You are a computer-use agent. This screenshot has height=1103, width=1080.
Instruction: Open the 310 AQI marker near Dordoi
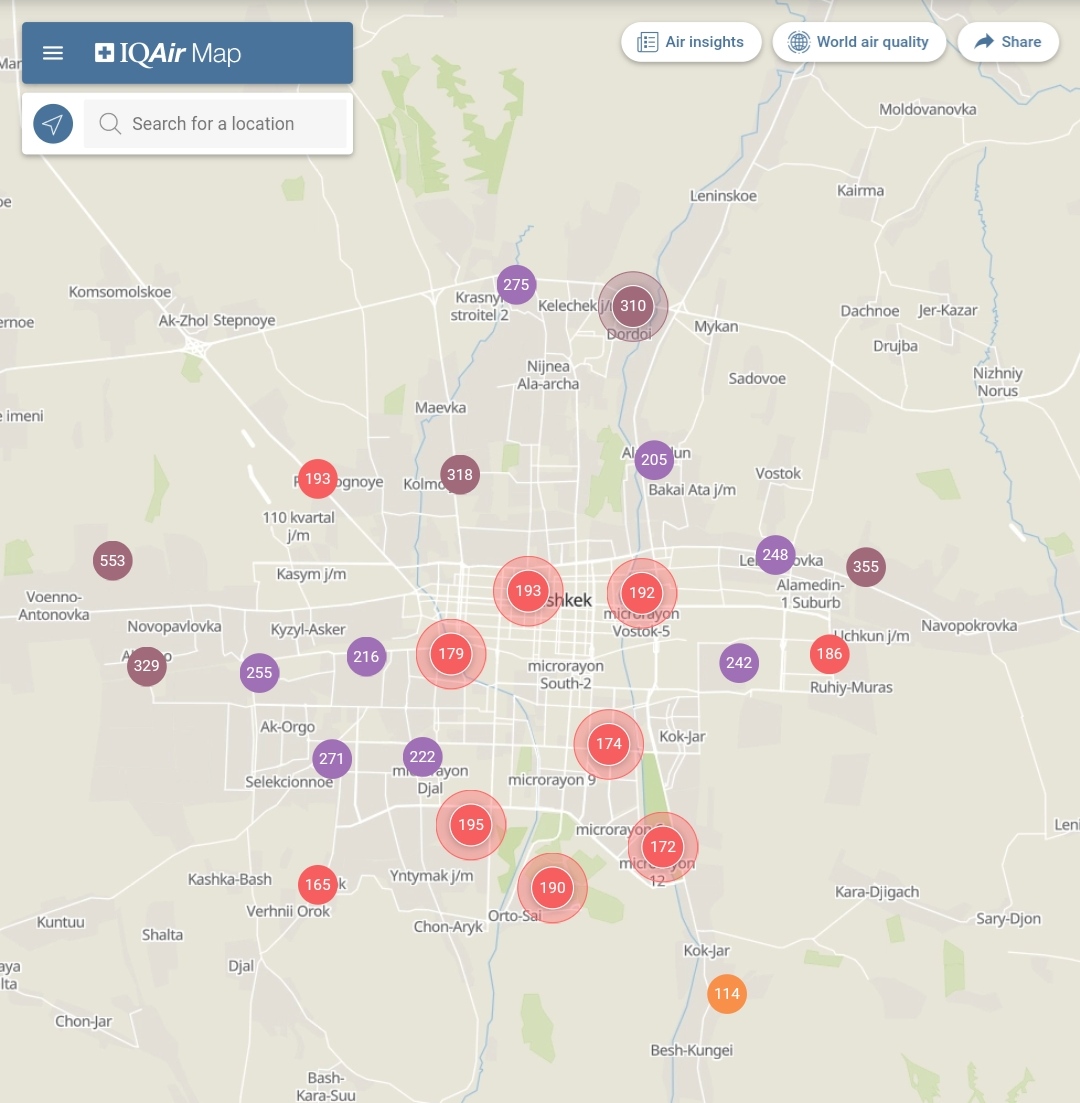[633, 306]
